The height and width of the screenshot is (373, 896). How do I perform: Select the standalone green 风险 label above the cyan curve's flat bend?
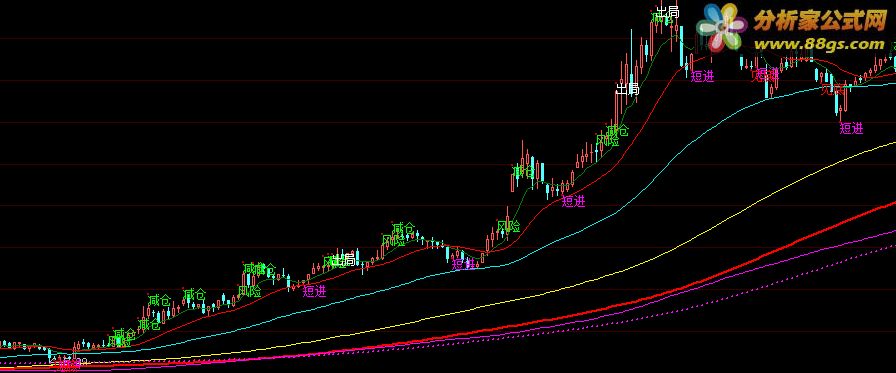point(509,226)
